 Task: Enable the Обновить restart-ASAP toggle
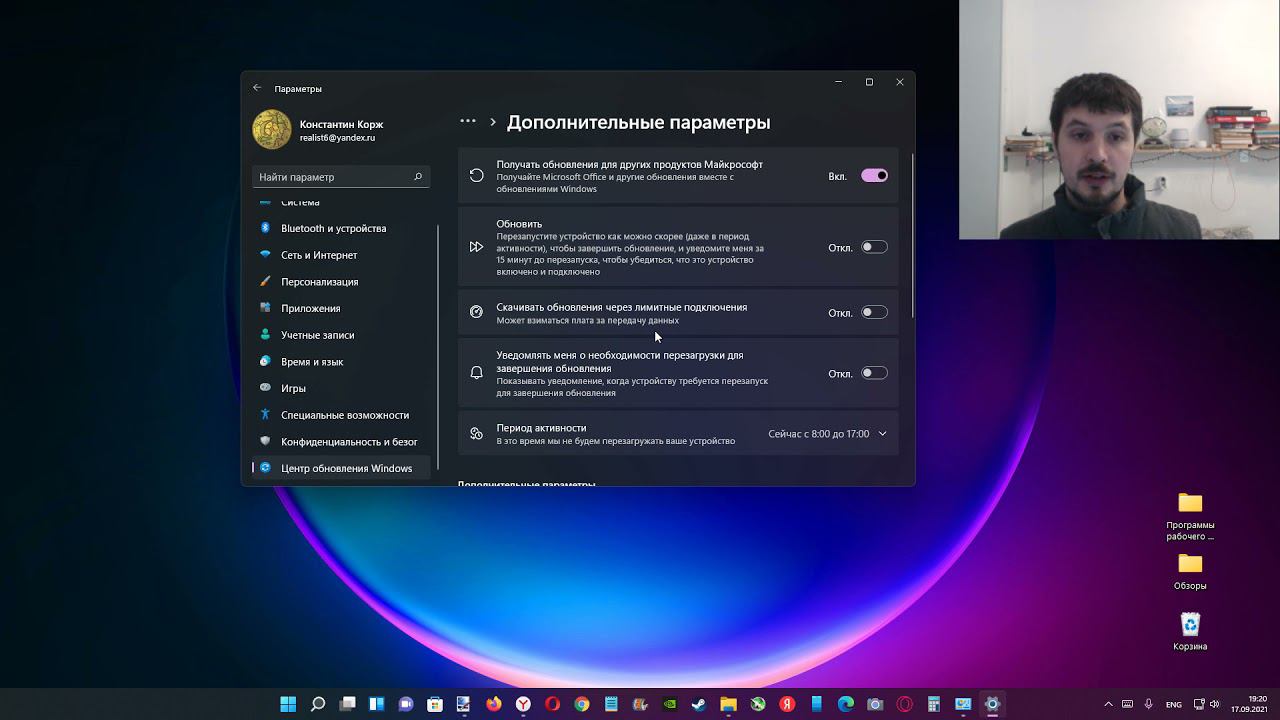[x=874, y=247]
